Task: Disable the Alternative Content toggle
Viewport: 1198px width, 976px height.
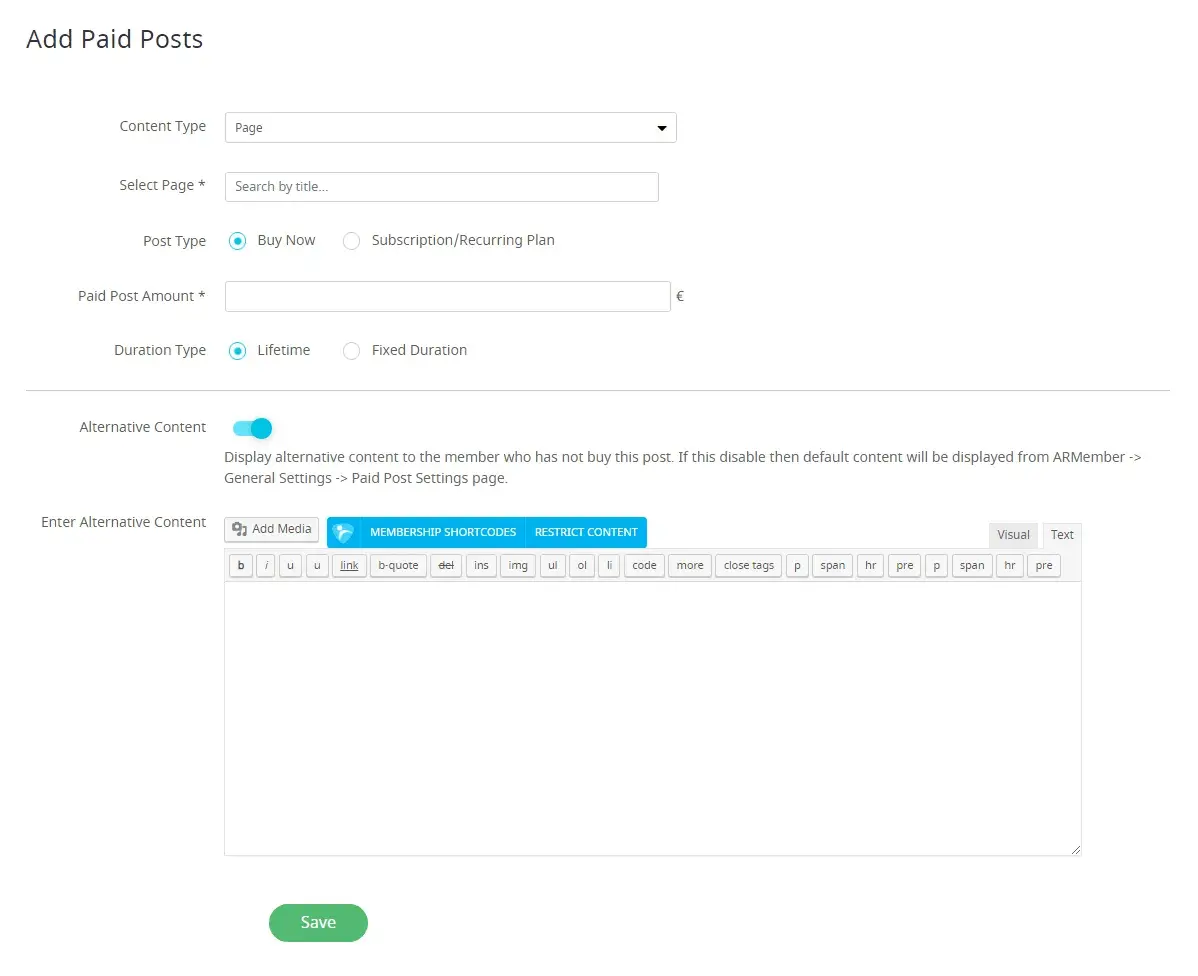Action: pyautogui.click(x=252, y=428)
